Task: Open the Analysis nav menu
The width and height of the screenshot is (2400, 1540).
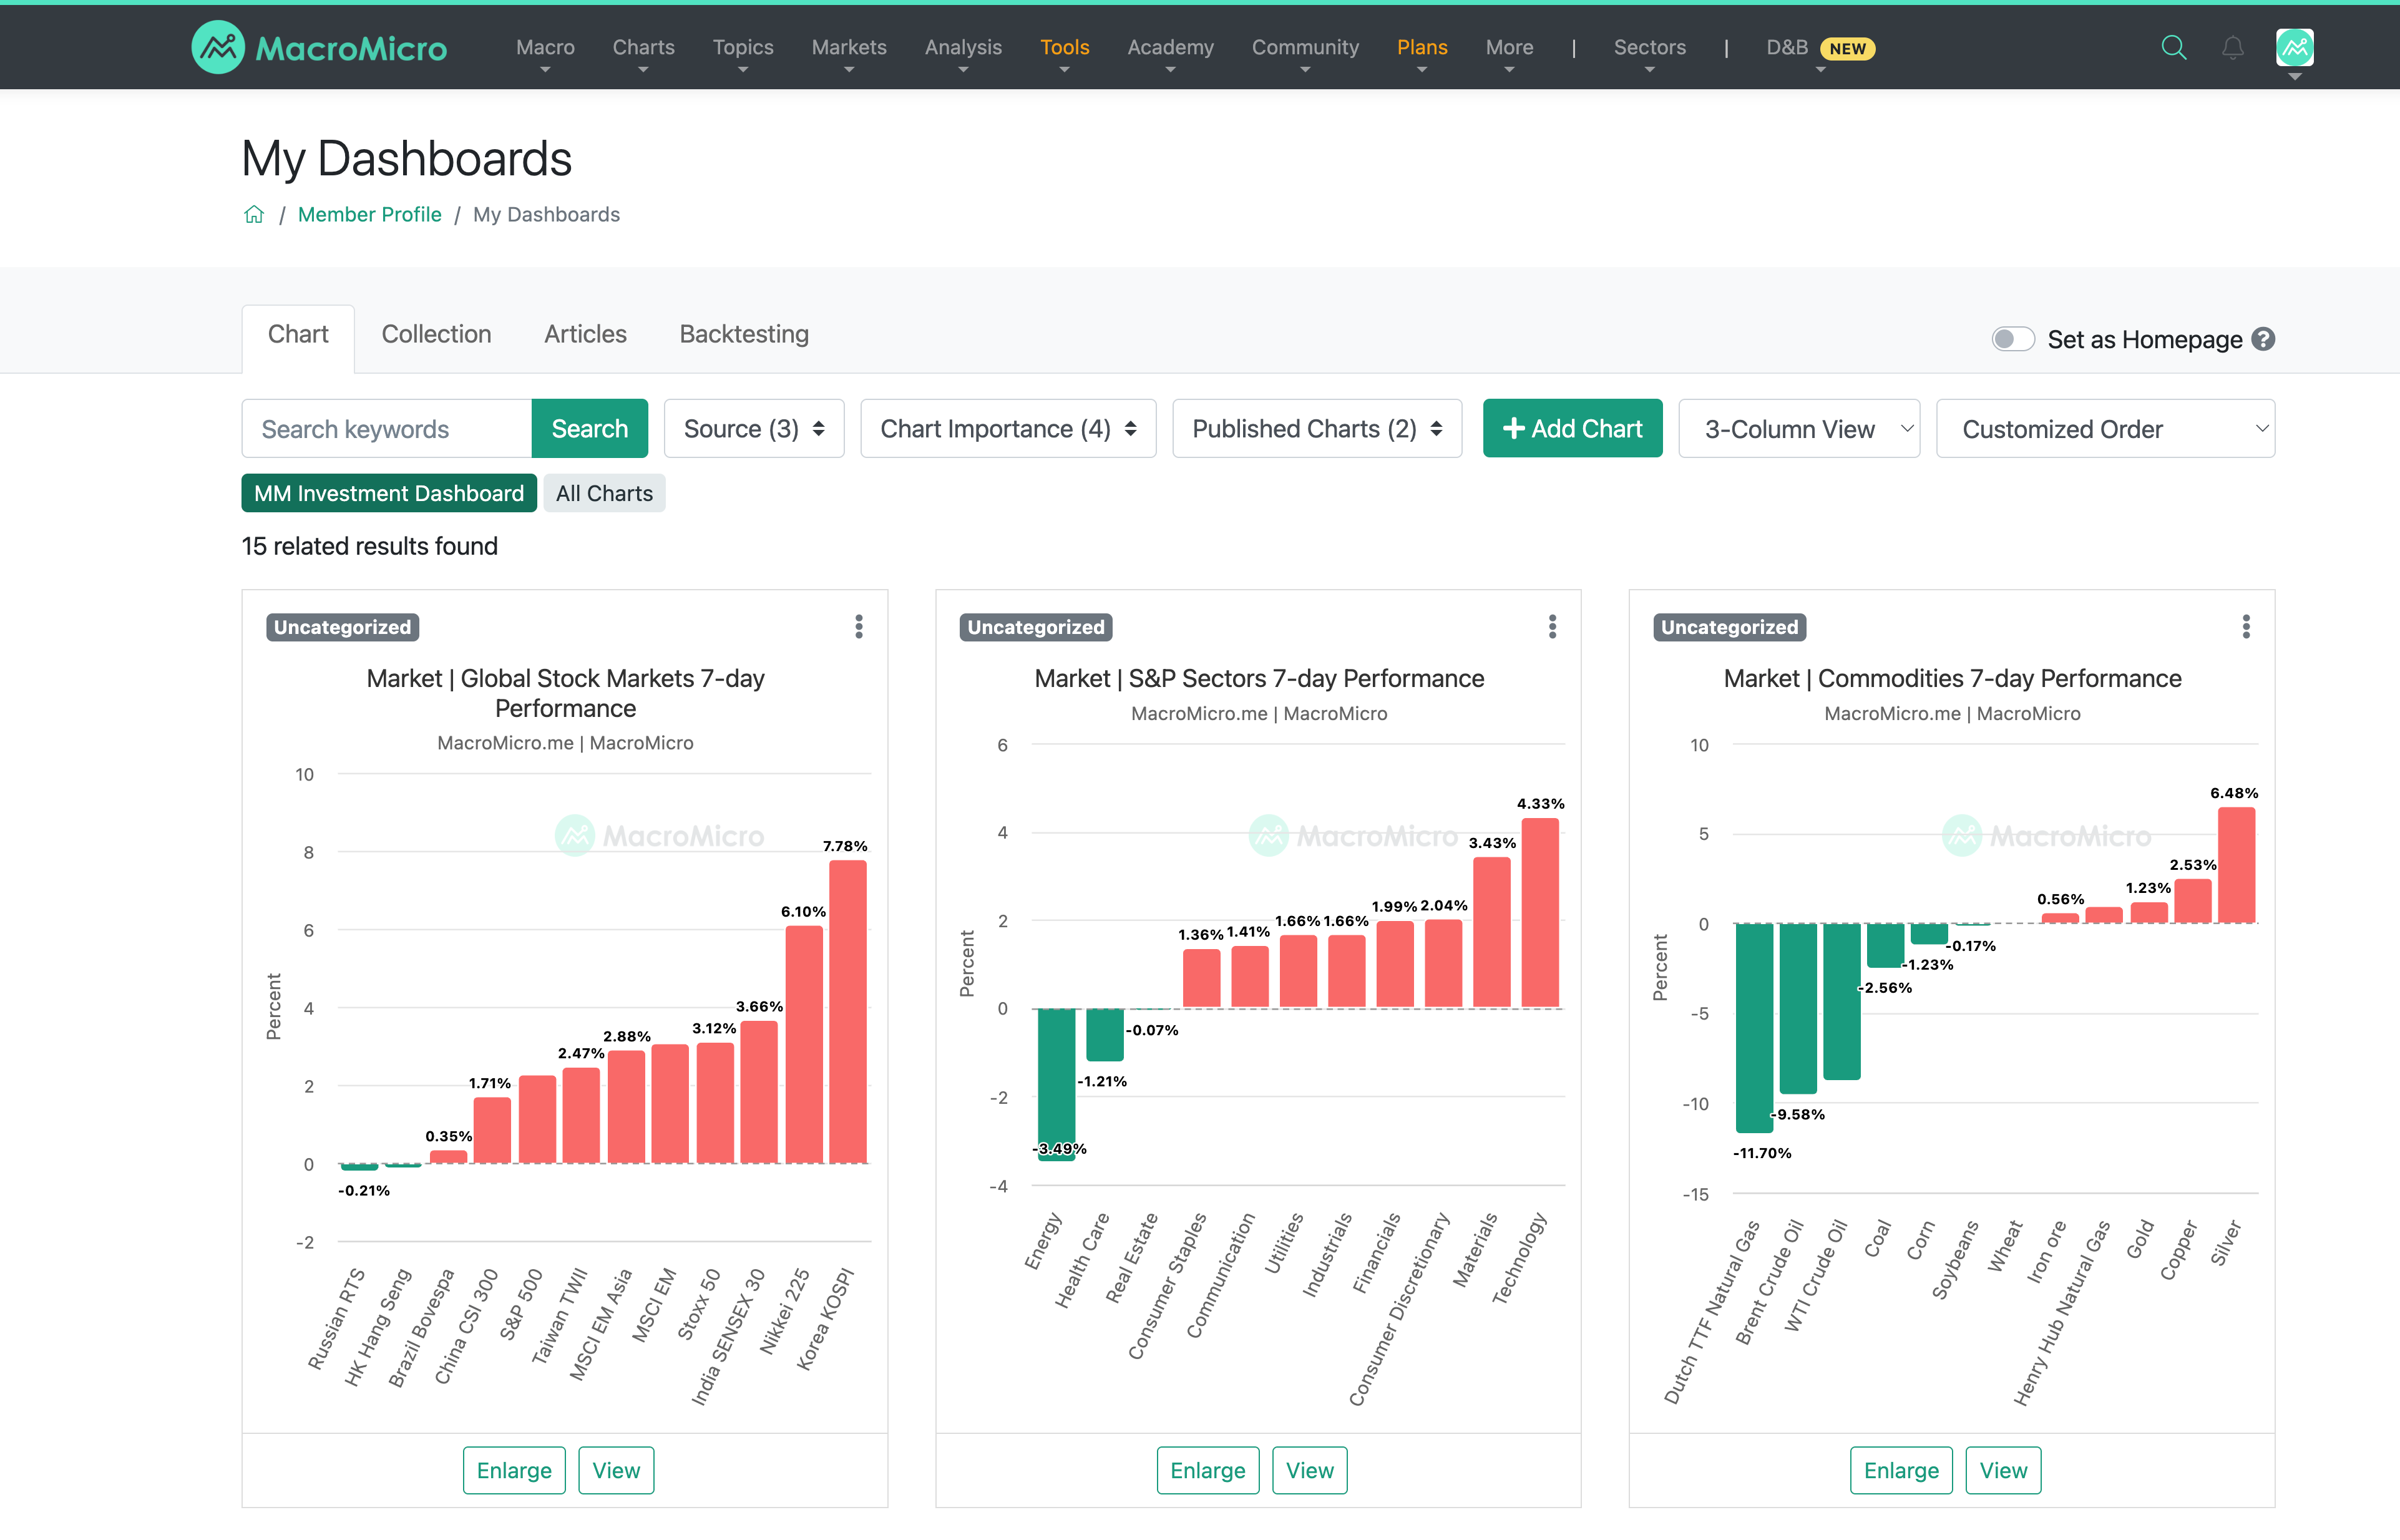Action: pos(963,47)
